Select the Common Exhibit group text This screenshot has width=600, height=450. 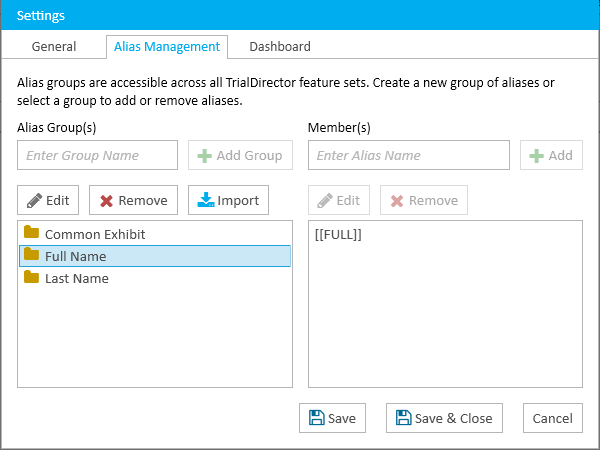tap(95, 234)
